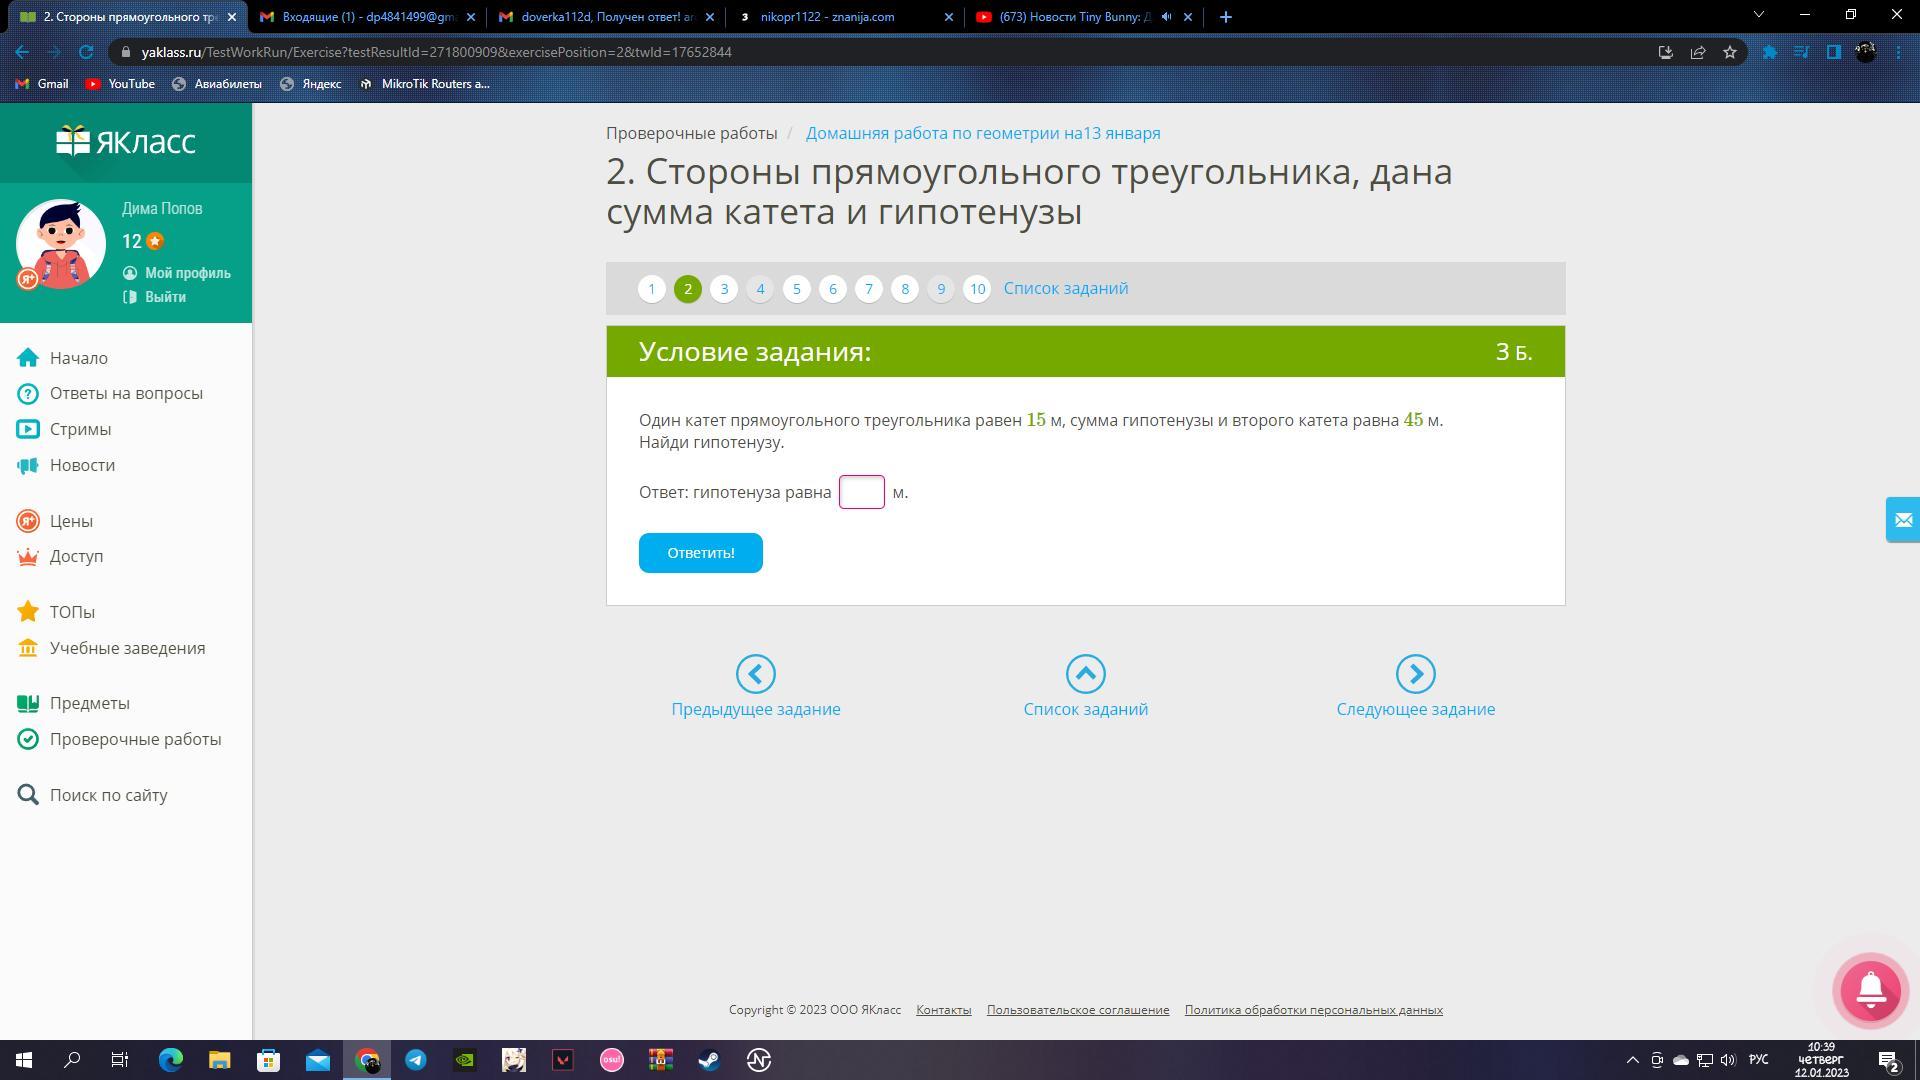Image resolution: width=1920 pixels, height=1080 pixels.
Task: Open Домашняя работа по геометрии breadcrumb
Action: (x=983, y=133)
